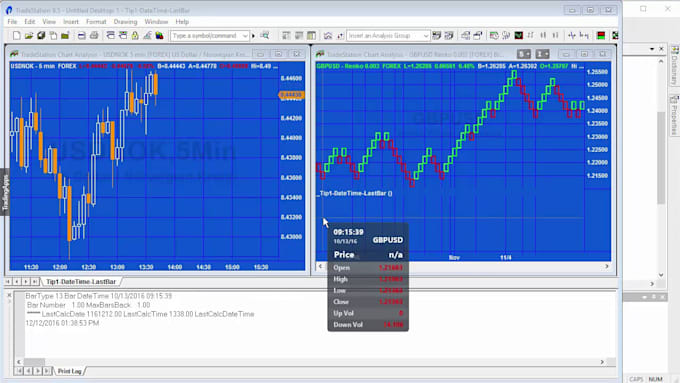Click the second icon right of Analysis Group box
The image size is (680, 383).
(x=449, y=36)
